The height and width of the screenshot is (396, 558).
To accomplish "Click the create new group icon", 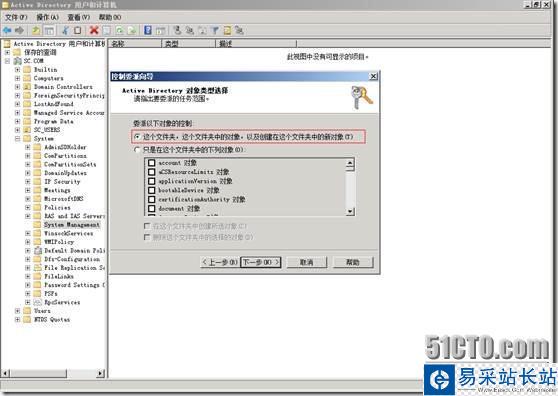I will (x=190, y=31).
